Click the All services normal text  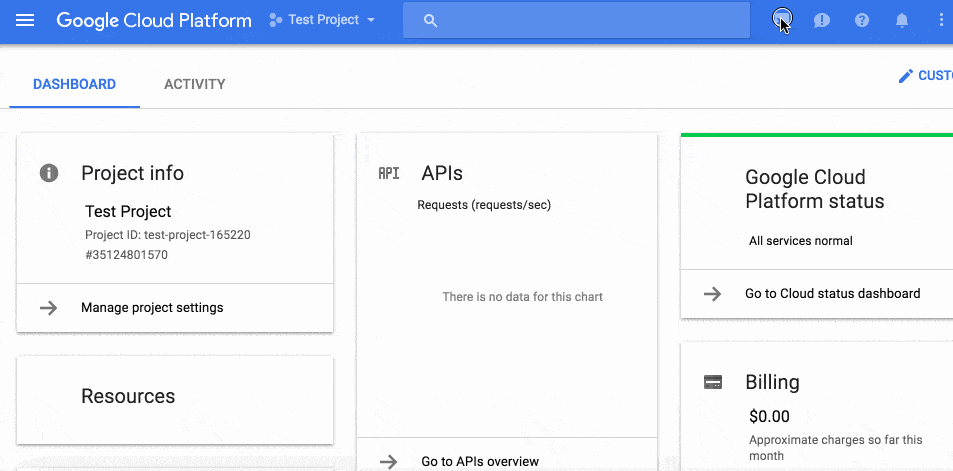pos(800,241)
